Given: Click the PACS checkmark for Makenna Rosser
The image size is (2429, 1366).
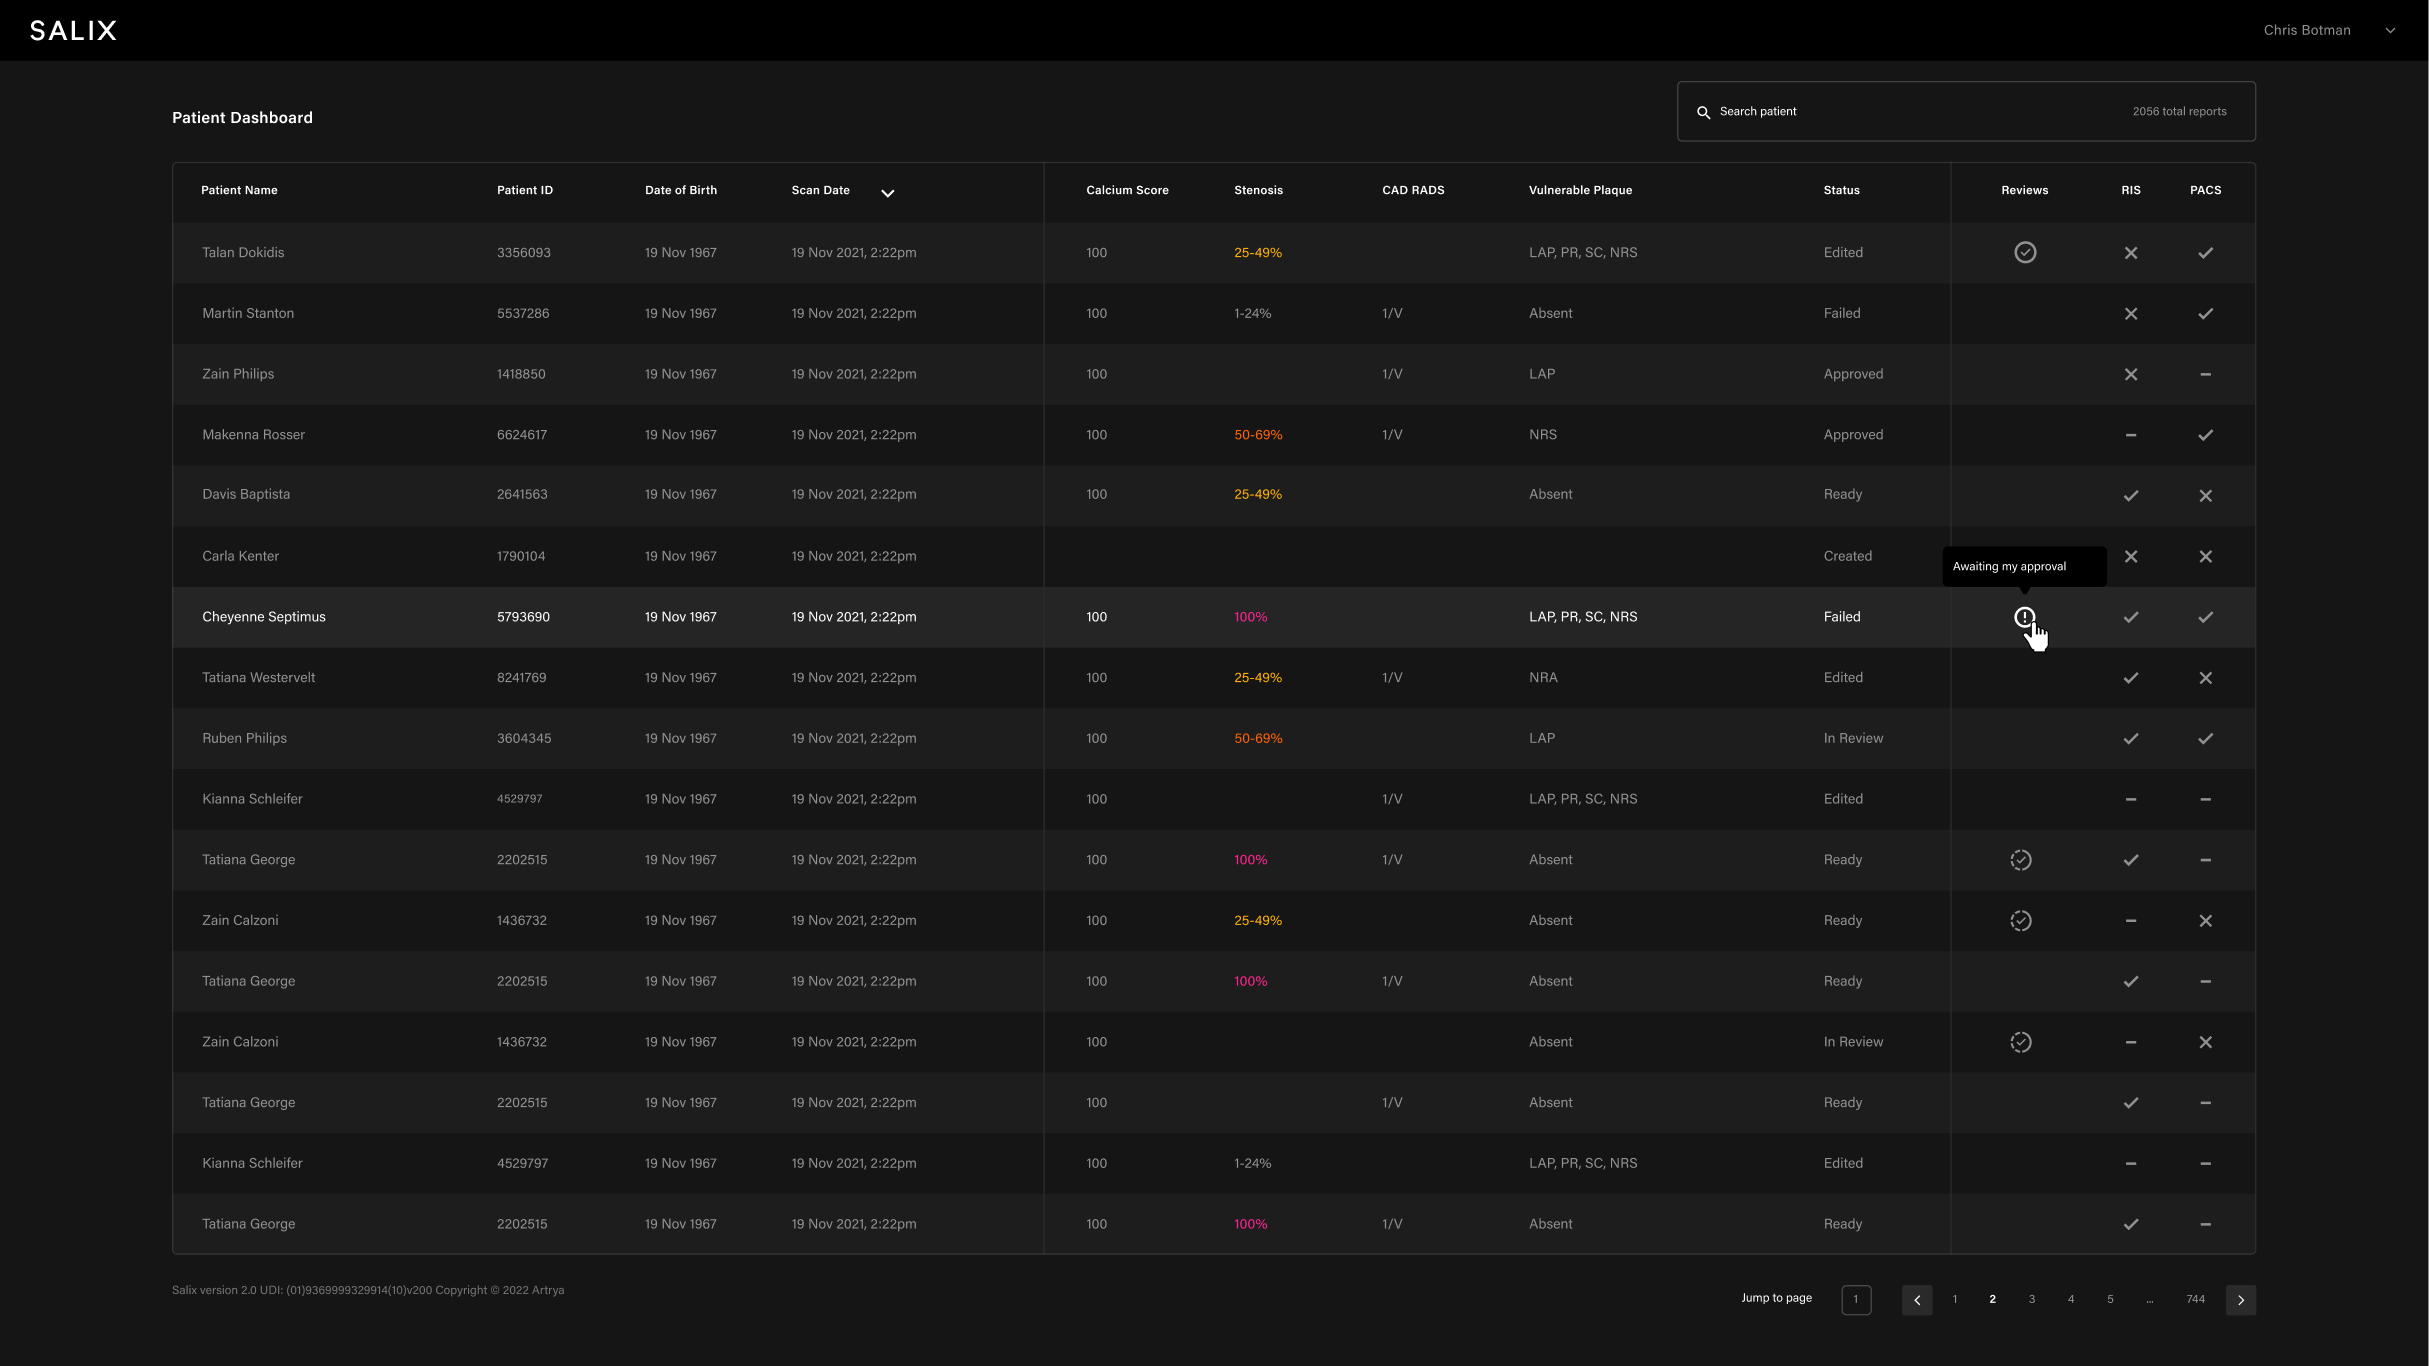Looking at the screenshot, I should click(2204, 435).
